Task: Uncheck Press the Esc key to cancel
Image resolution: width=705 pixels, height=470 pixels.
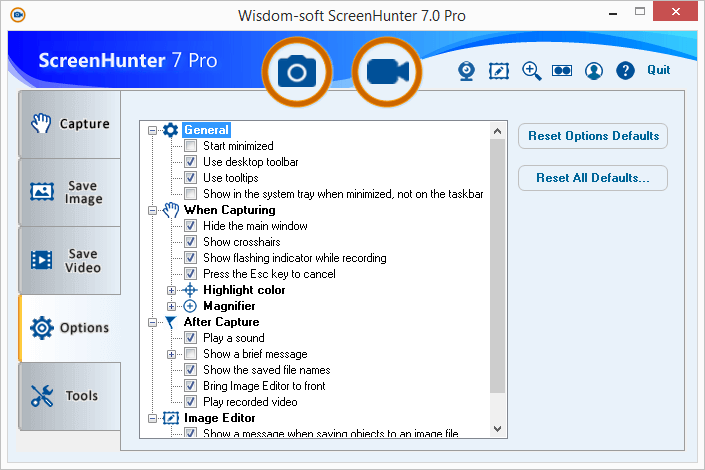Action: (x=191, y=274)
